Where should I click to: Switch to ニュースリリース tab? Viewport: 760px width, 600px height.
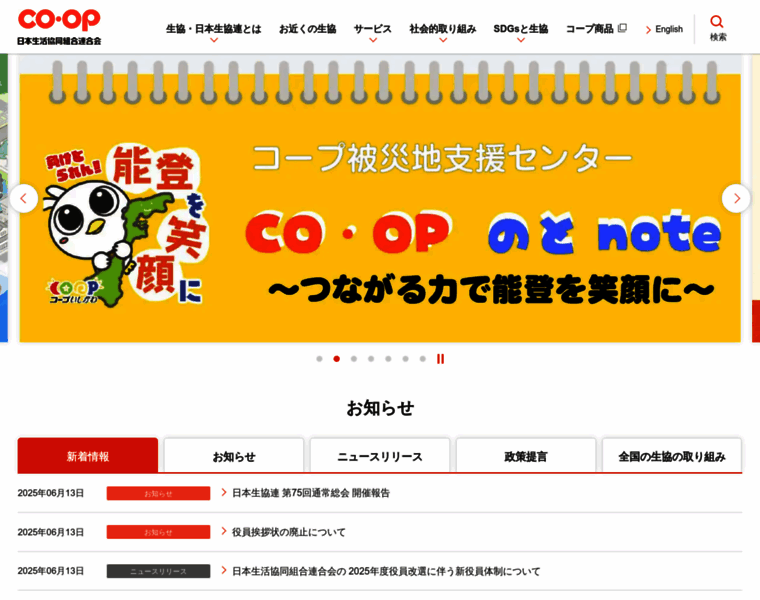point(380,456)
